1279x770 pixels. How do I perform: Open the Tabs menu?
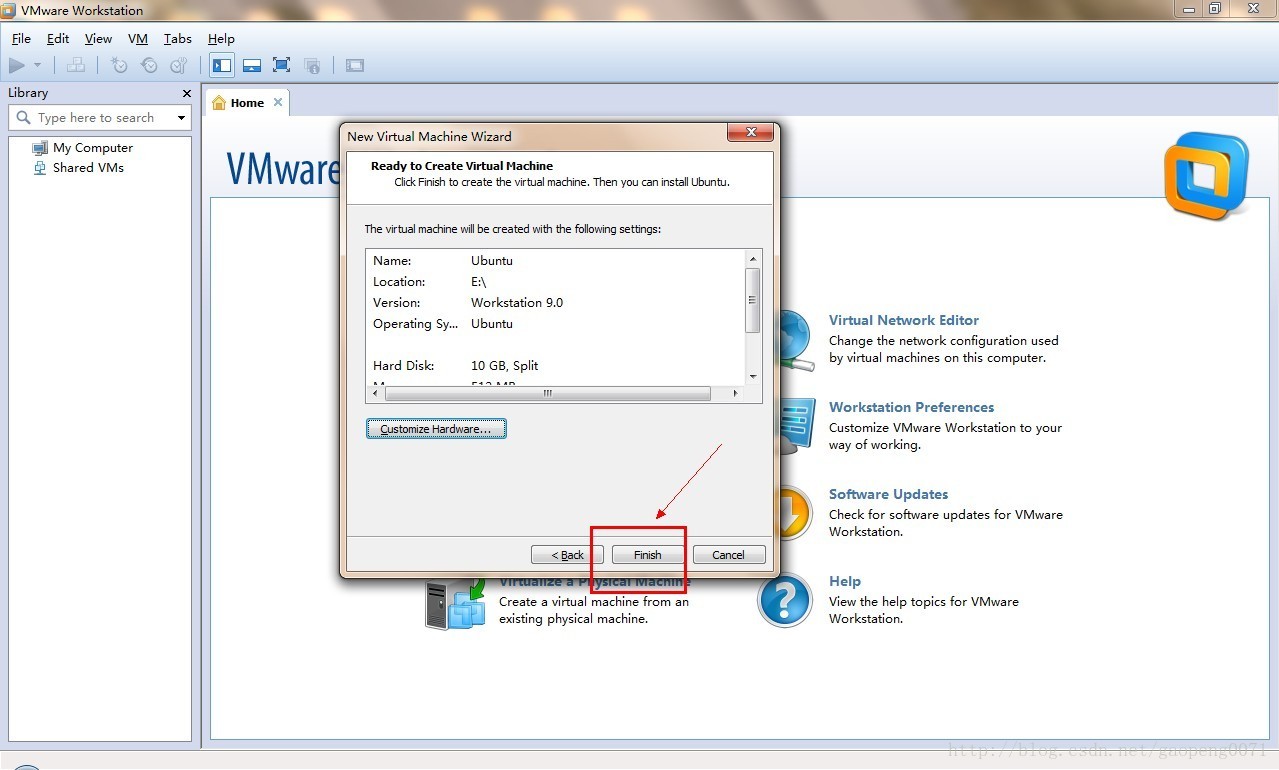pyautogui.click(x=178, y=38)
